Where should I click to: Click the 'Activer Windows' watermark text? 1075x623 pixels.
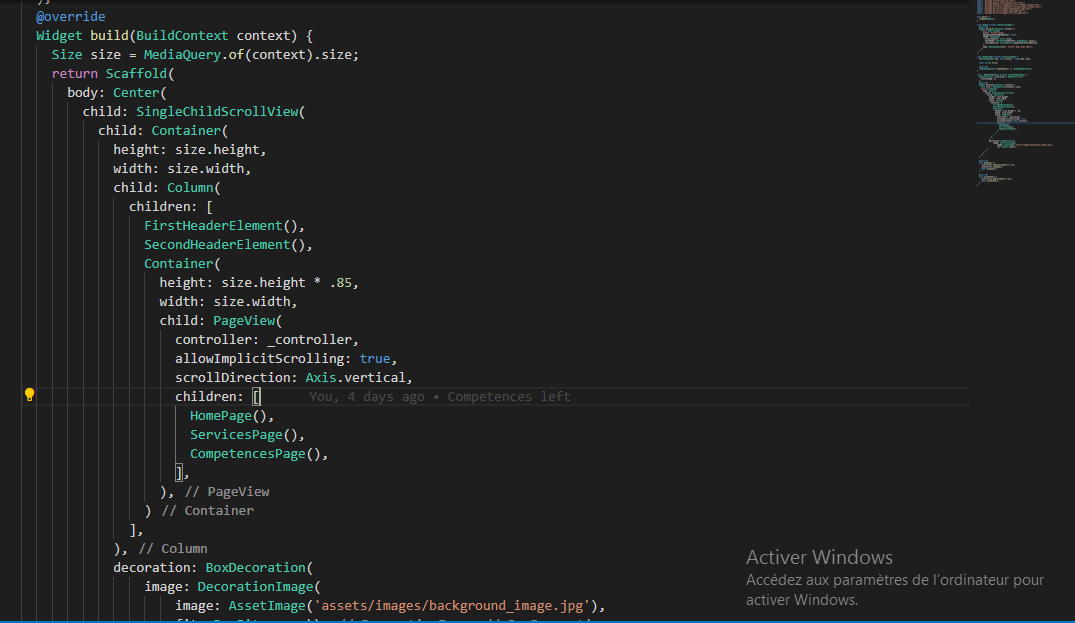pyautogui.click(x=819, y=557)
